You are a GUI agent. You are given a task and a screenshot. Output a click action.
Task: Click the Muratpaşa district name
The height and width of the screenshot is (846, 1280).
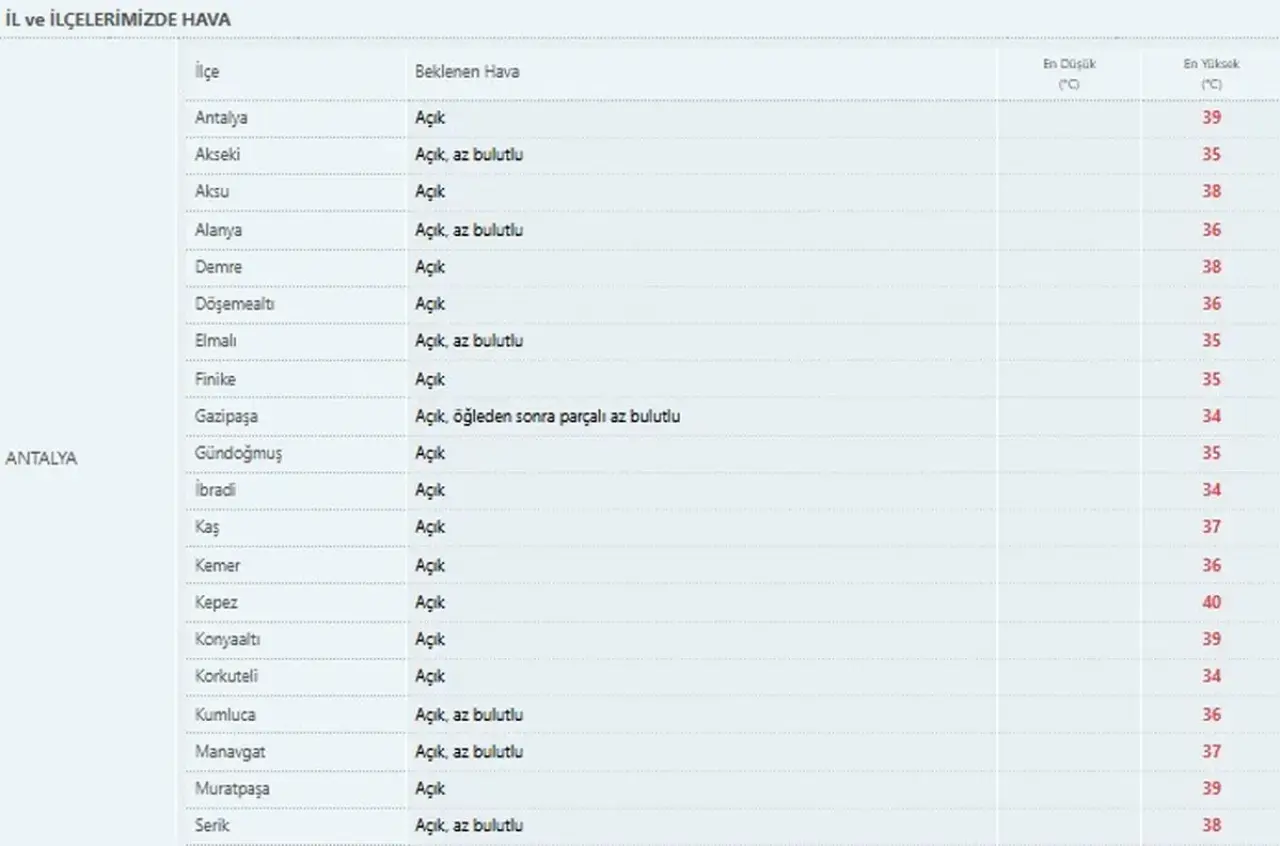coord(232,789)
